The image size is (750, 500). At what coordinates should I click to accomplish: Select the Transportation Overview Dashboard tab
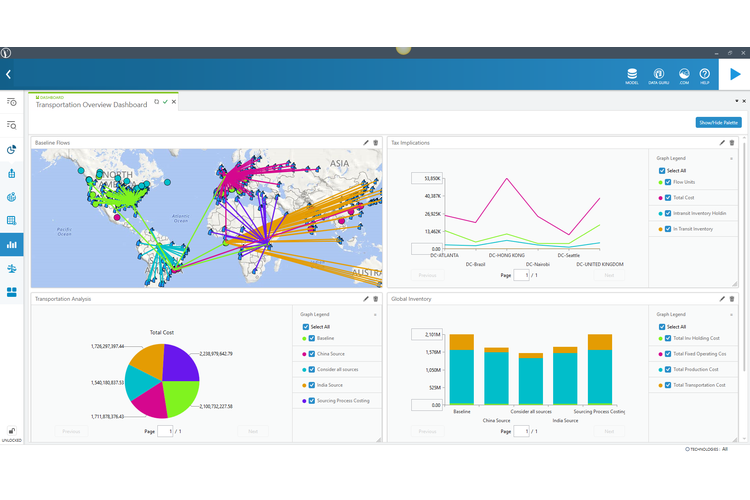pyautogui.click(x=91, y=104)
